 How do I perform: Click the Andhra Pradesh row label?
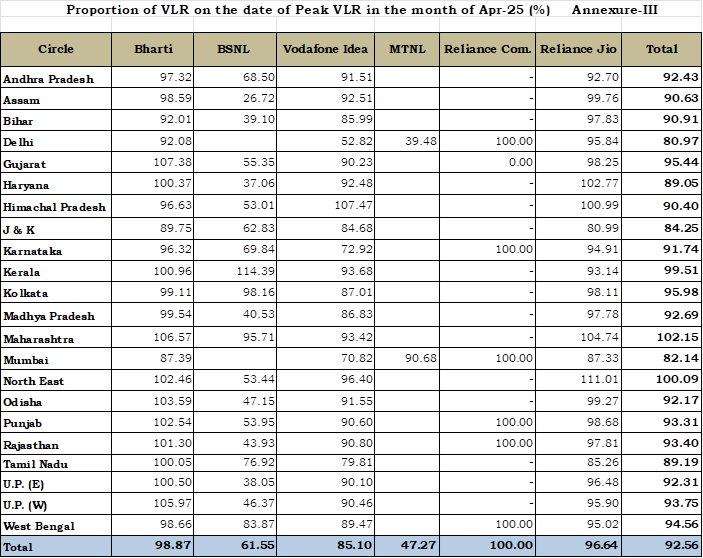pyautogui.click(x=48, y=79)
